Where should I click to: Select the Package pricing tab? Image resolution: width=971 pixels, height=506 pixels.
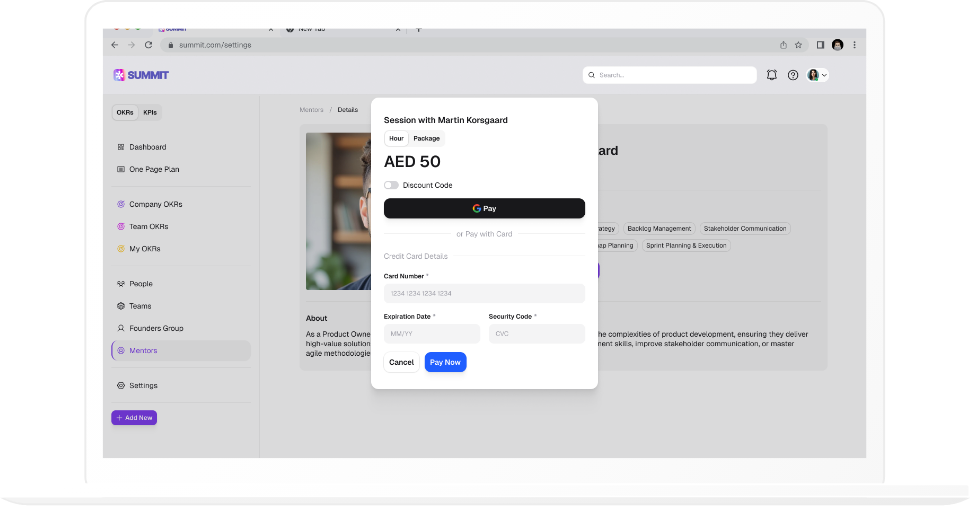(x=427, y=139)
